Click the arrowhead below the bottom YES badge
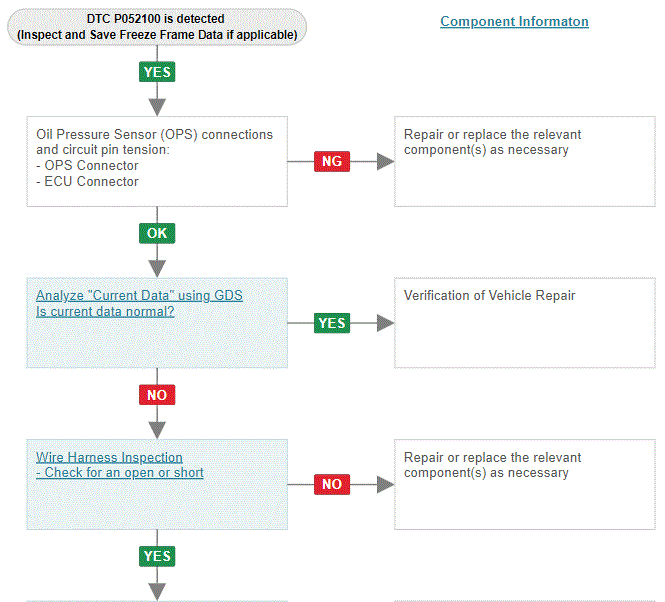Image resolution: width=665 pixels, height=602 pixels. [157, 592]
